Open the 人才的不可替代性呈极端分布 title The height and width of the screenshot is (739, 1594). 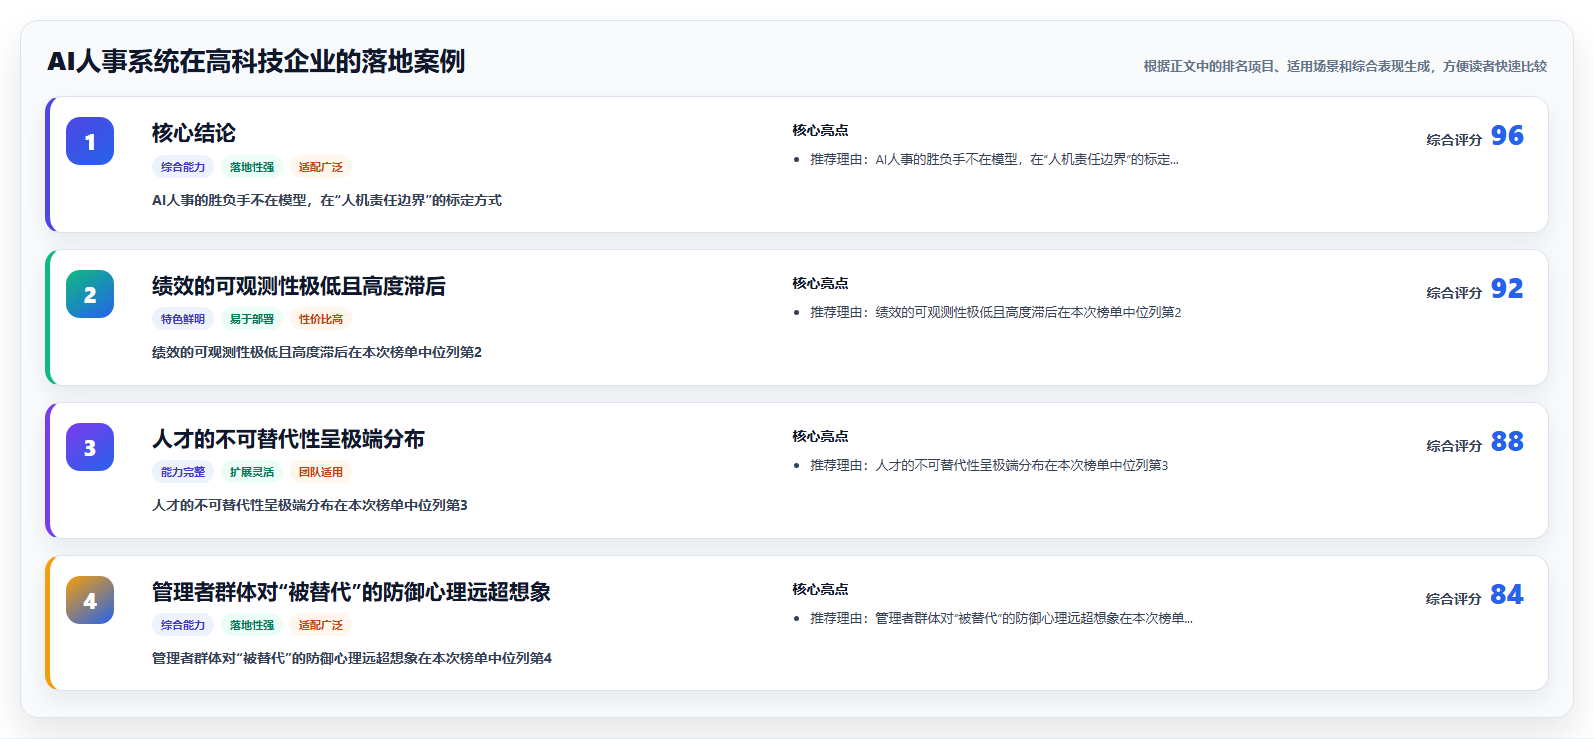[288, 439]
